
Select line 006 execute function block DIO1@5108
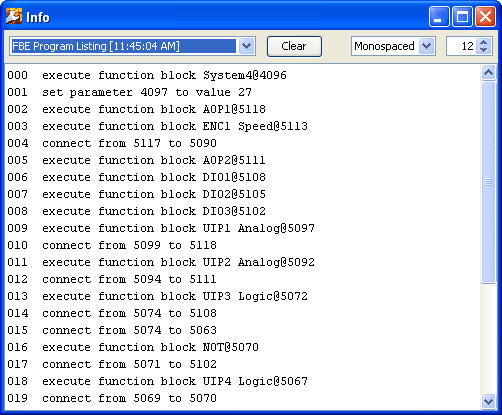pyautogui.click(x=136, y=177)
